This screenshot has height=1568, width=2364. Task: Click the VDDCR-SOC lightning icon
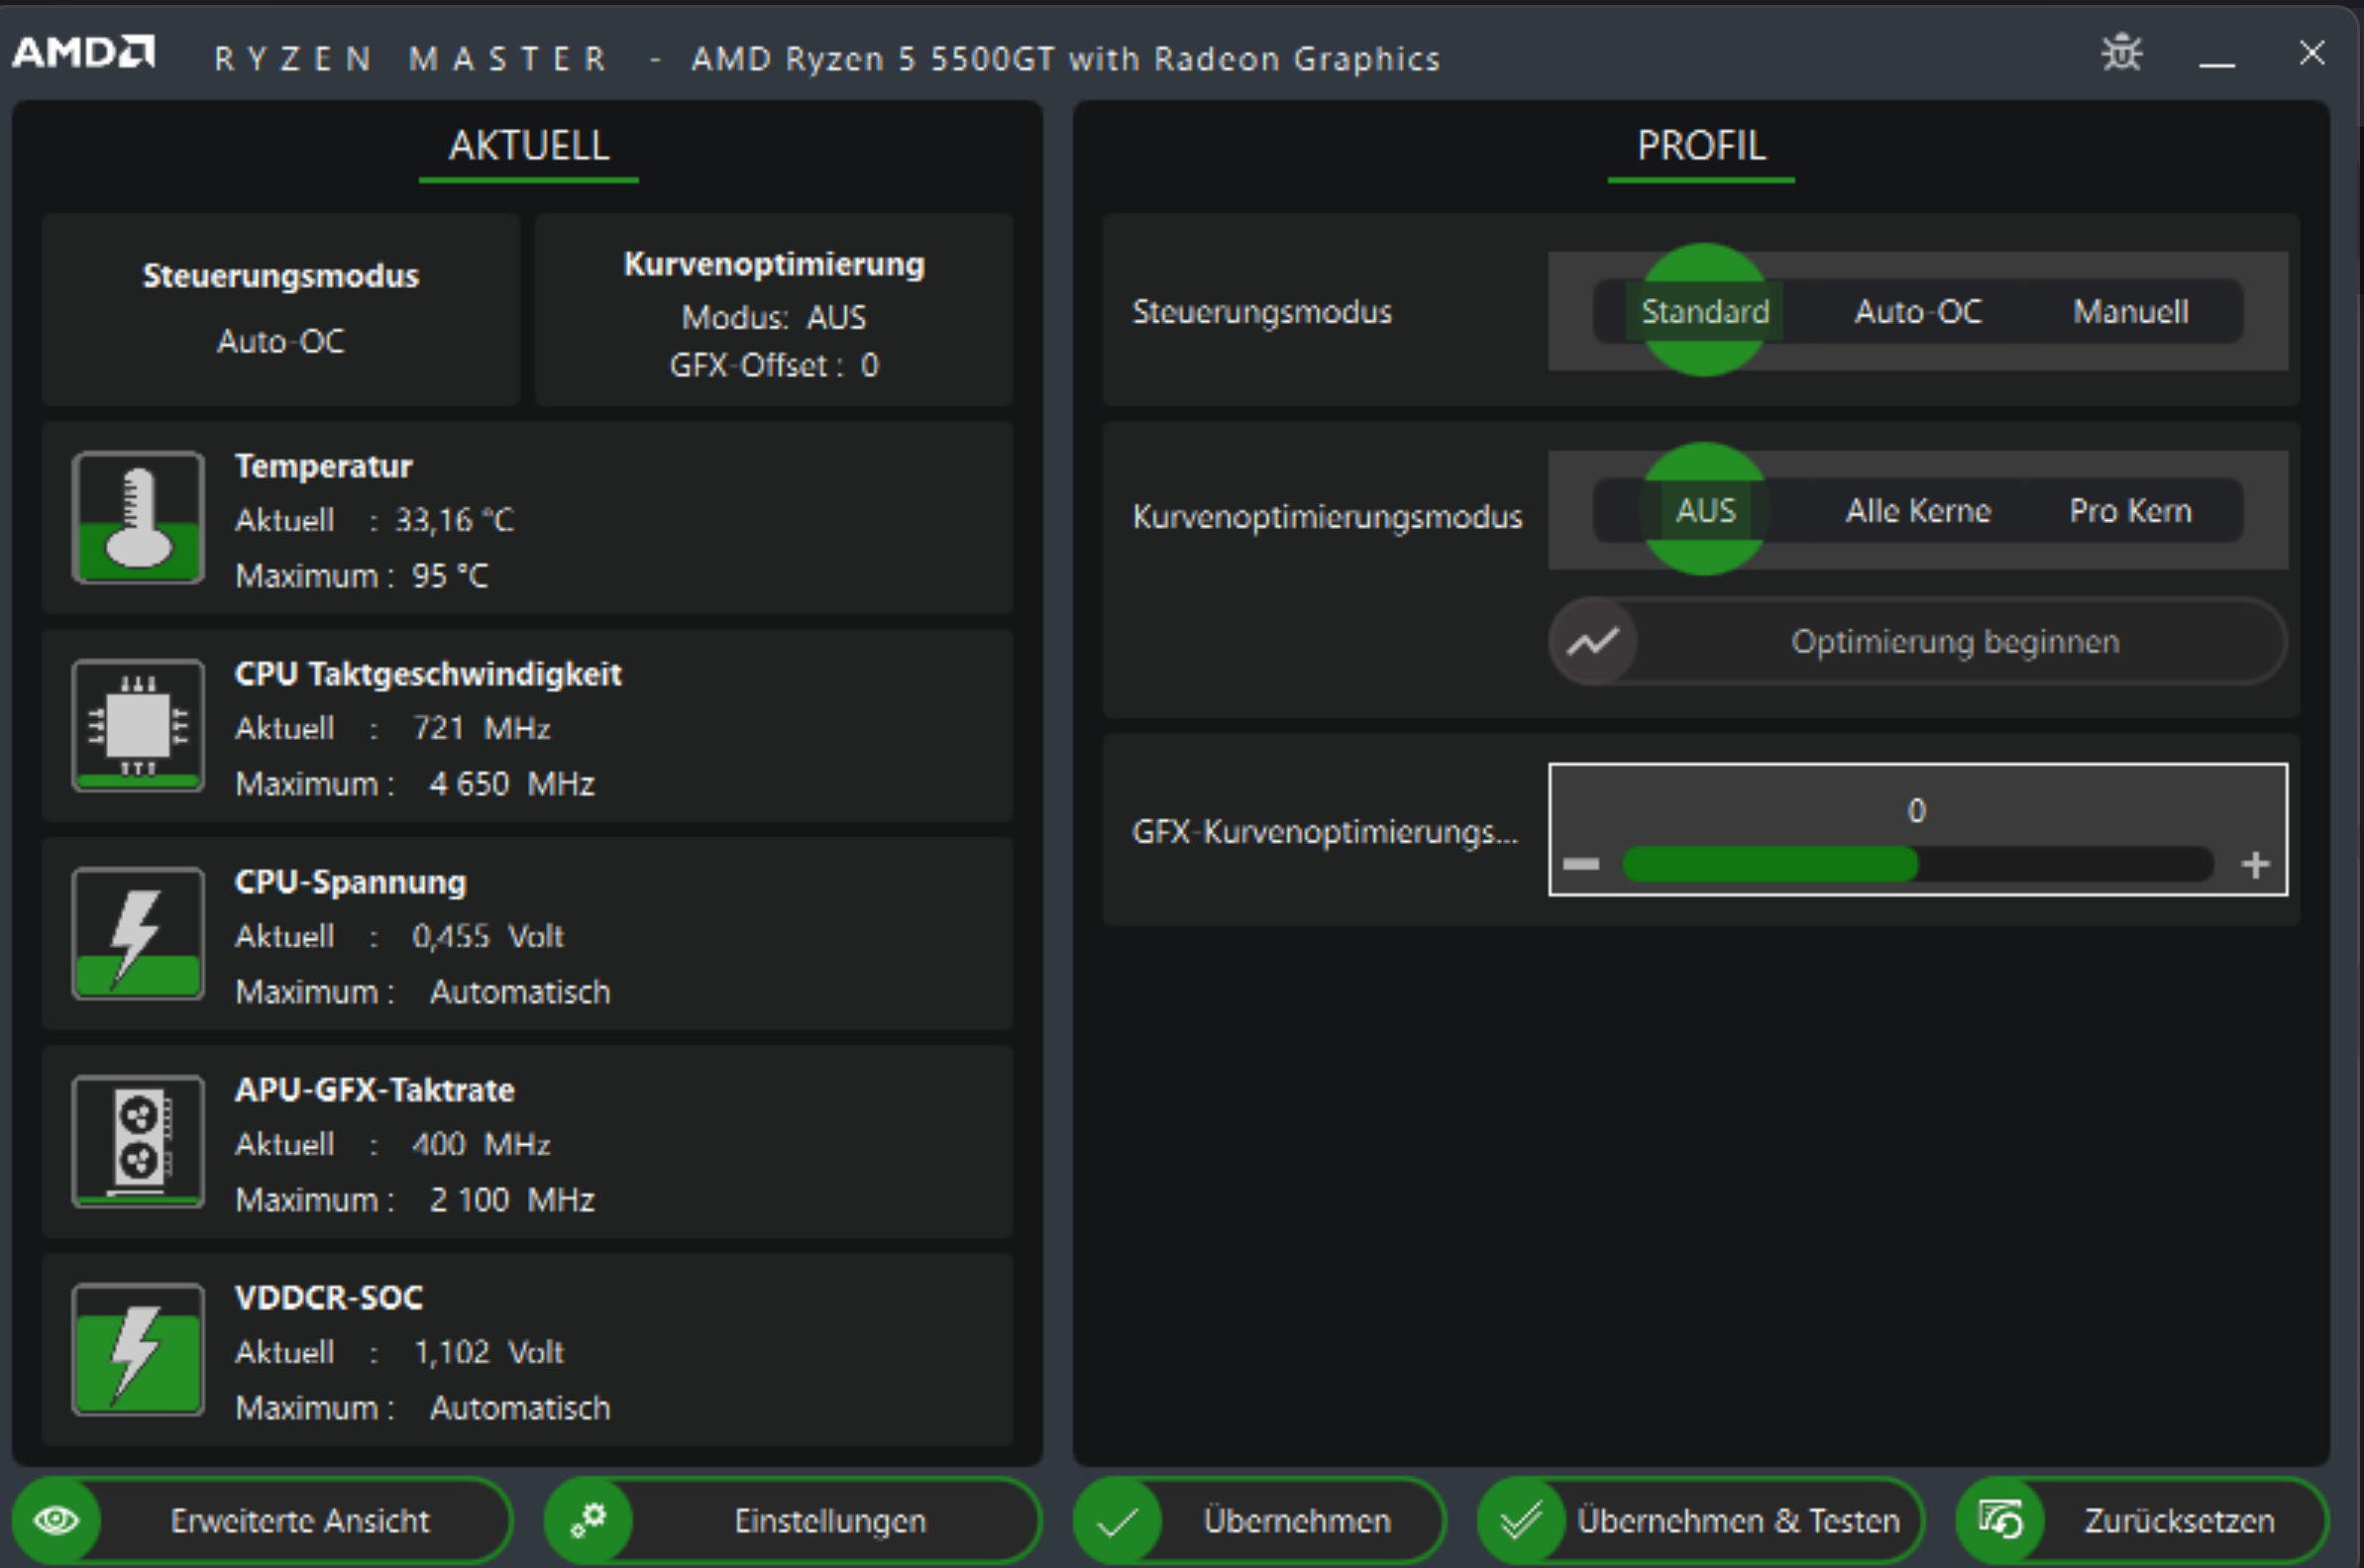pyautogui.click(x=138, y=1350)
